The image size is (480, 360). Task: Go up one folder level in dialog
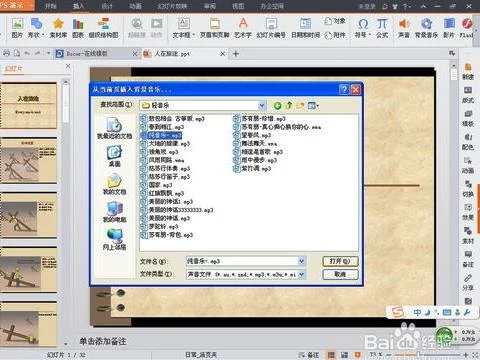tap(289, 106)
